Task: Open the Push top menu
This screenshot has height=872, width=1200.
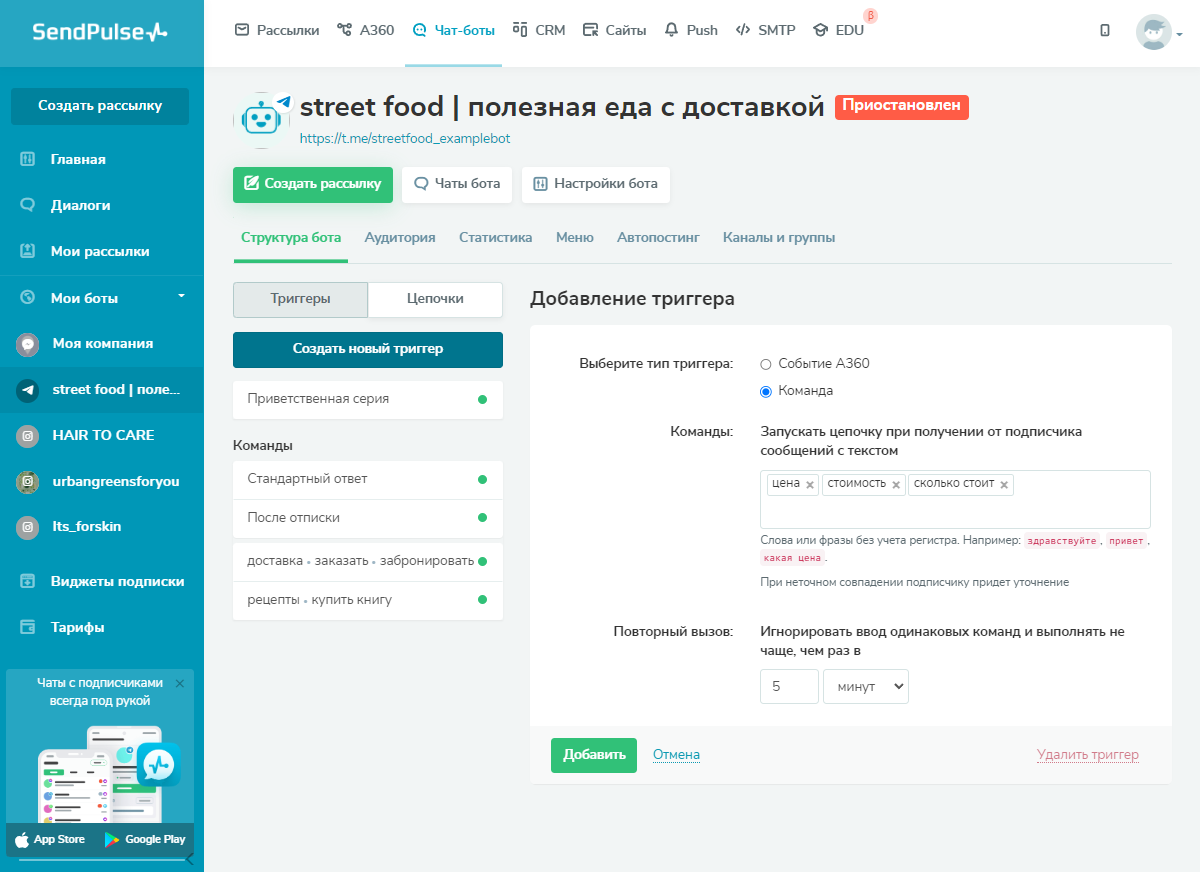Action: point(691,30)
